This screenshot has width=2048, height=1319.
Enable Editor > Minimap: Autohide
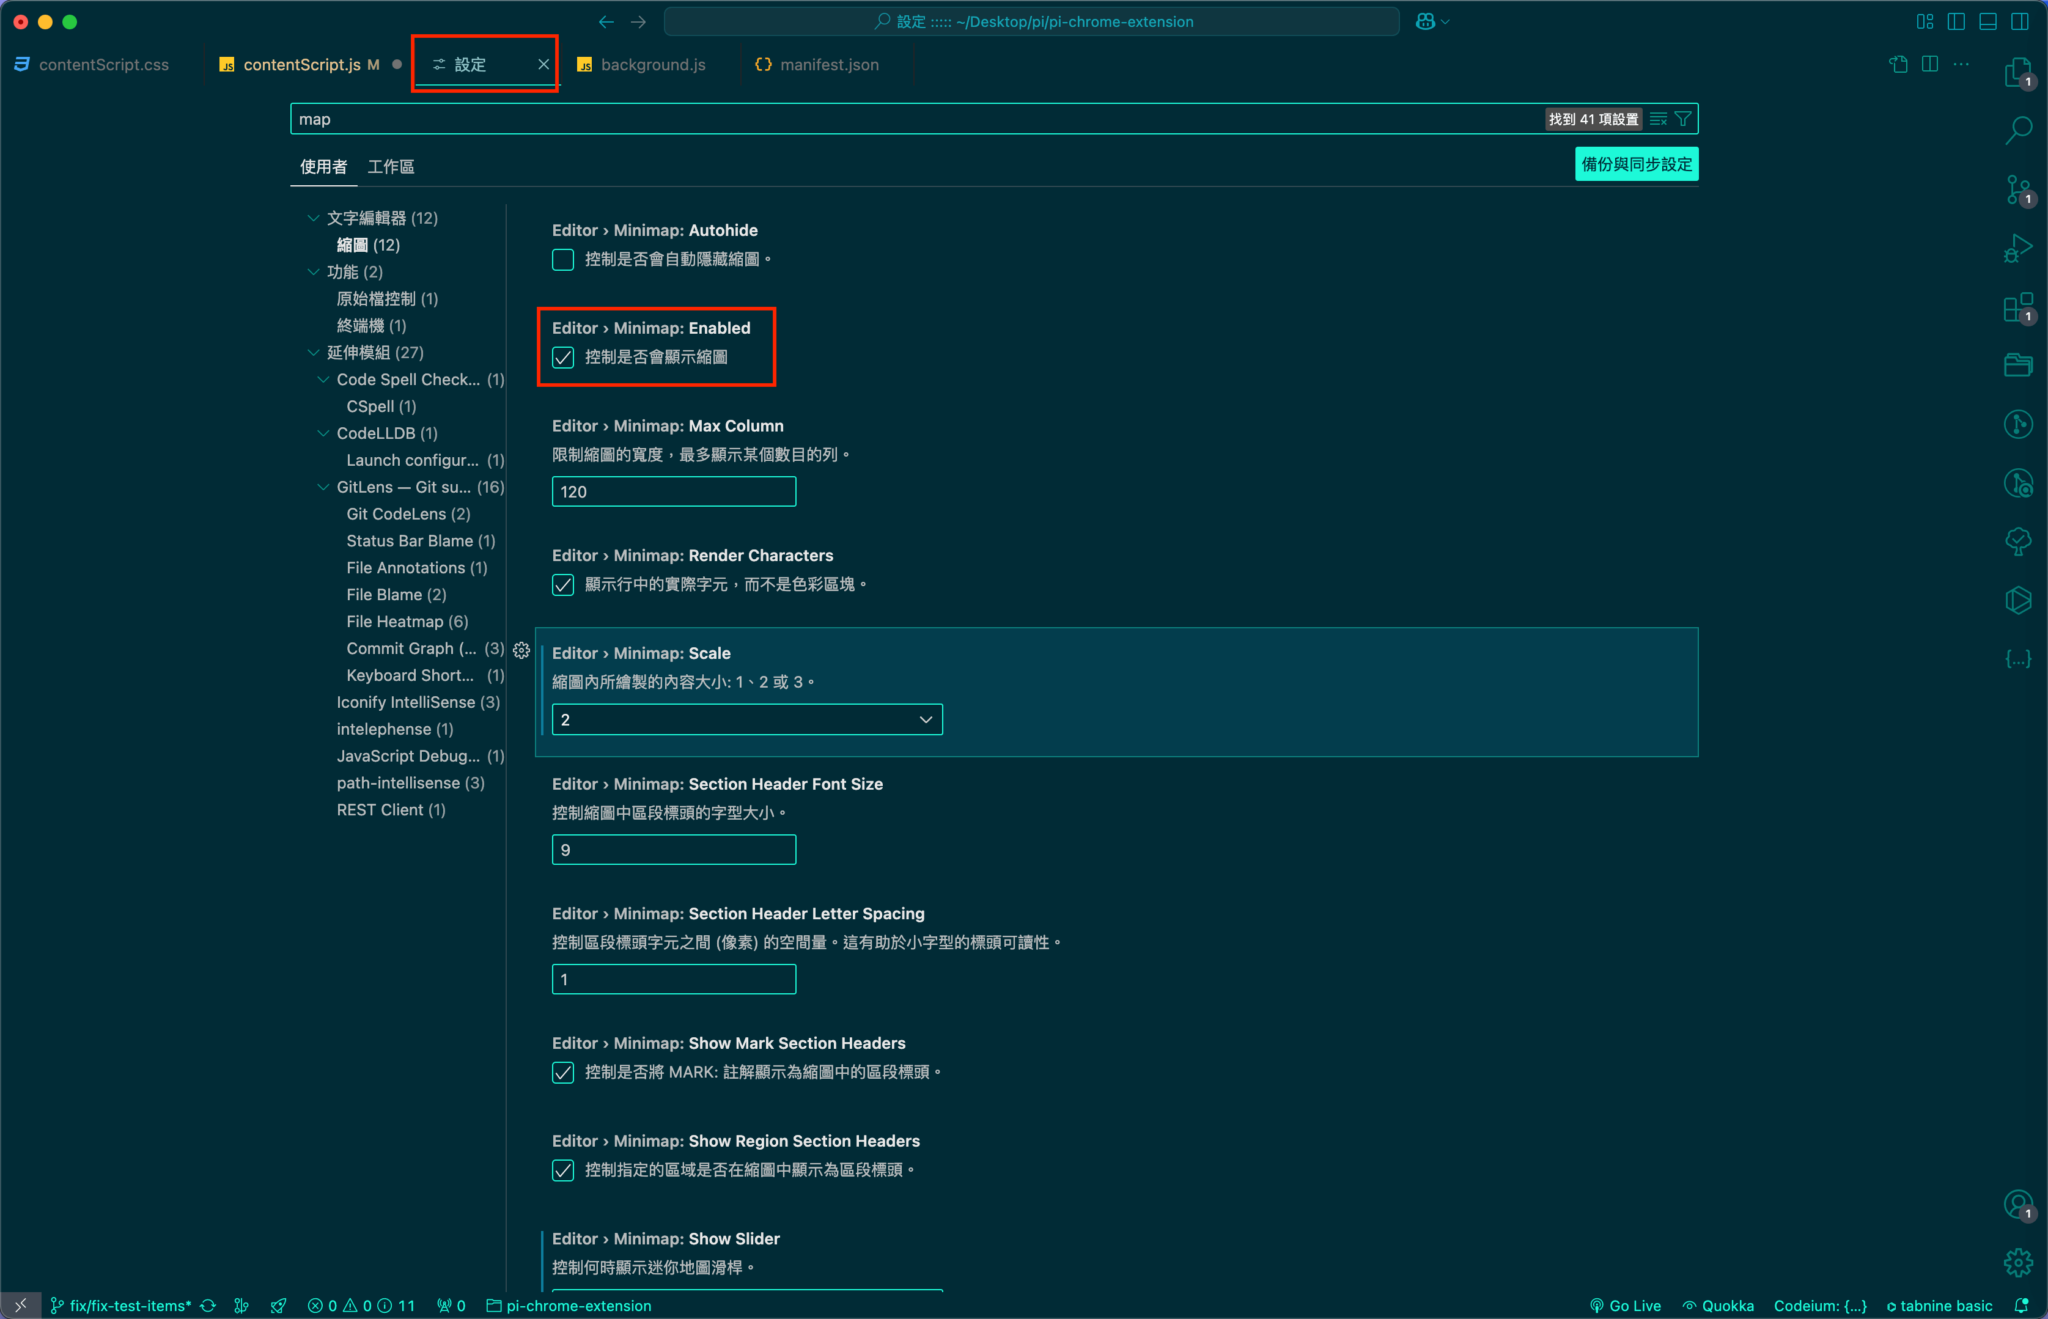[x=563, y=259]
